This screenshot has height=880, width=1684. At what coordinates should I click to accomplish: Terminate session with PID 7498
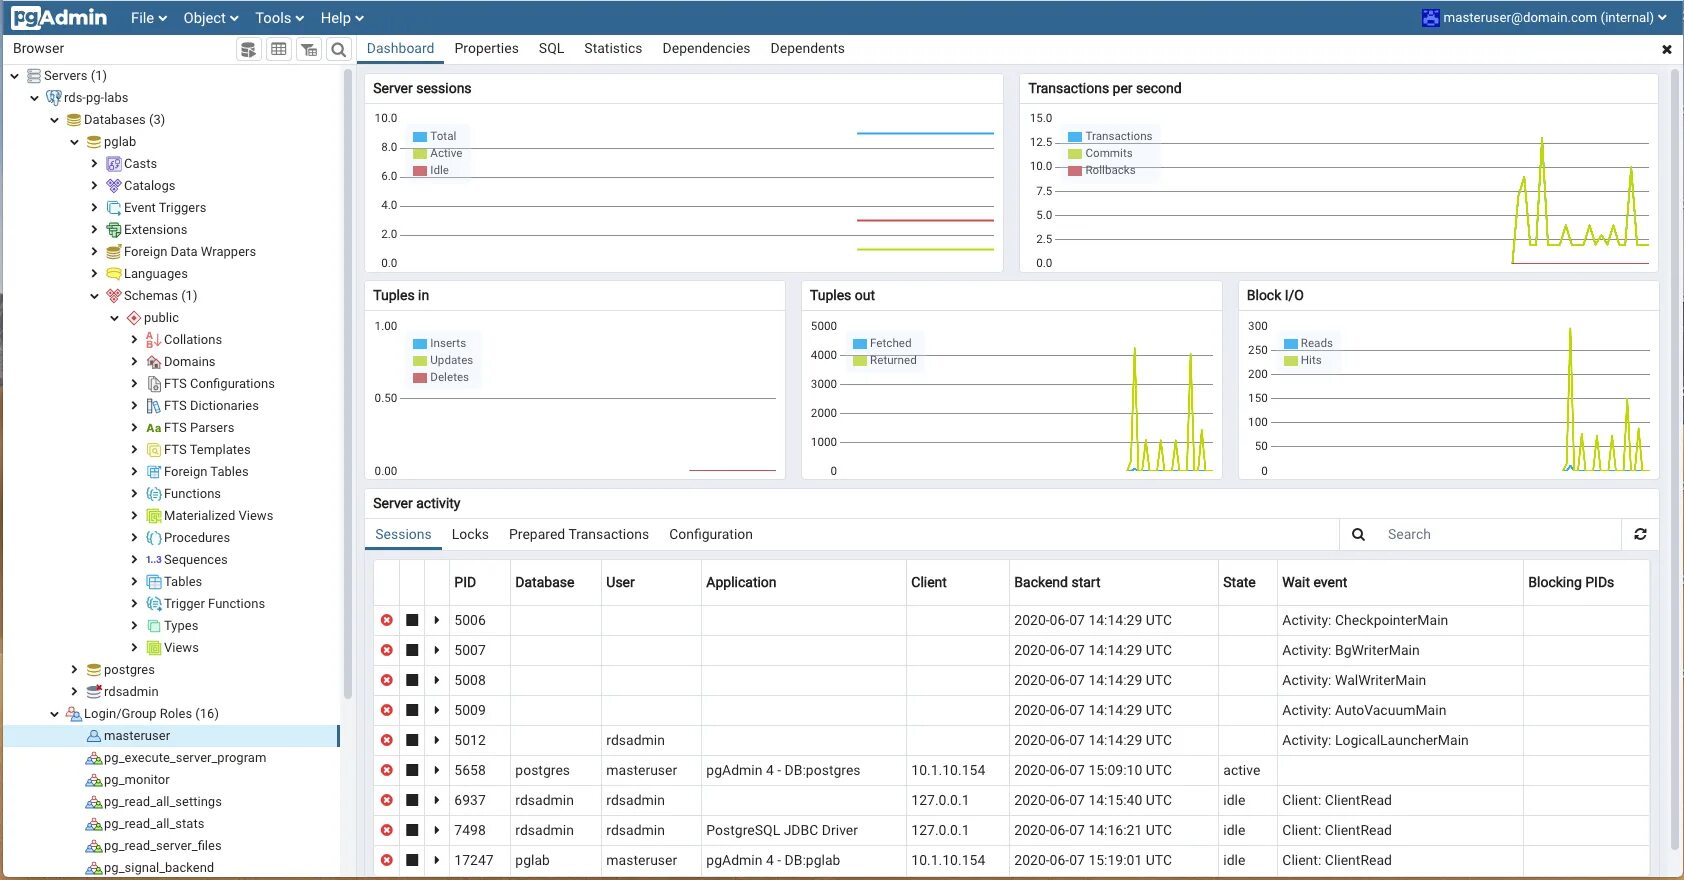(x=387, y=830)
